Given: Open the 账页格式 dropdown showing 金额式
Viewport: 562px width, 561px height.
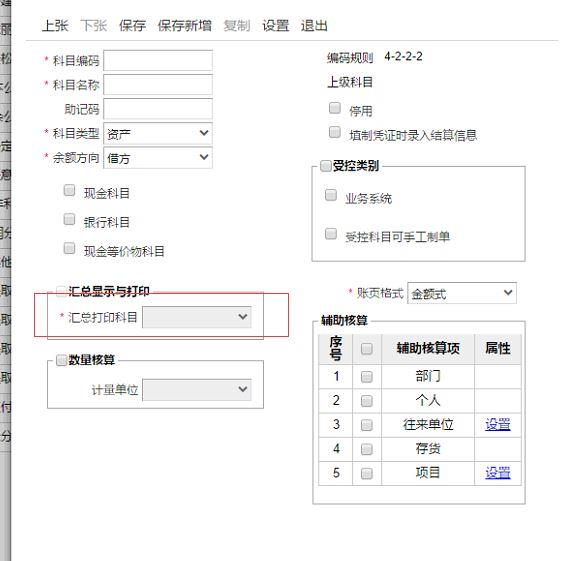Looking at the screenshot, I should [x=462, y=293].
